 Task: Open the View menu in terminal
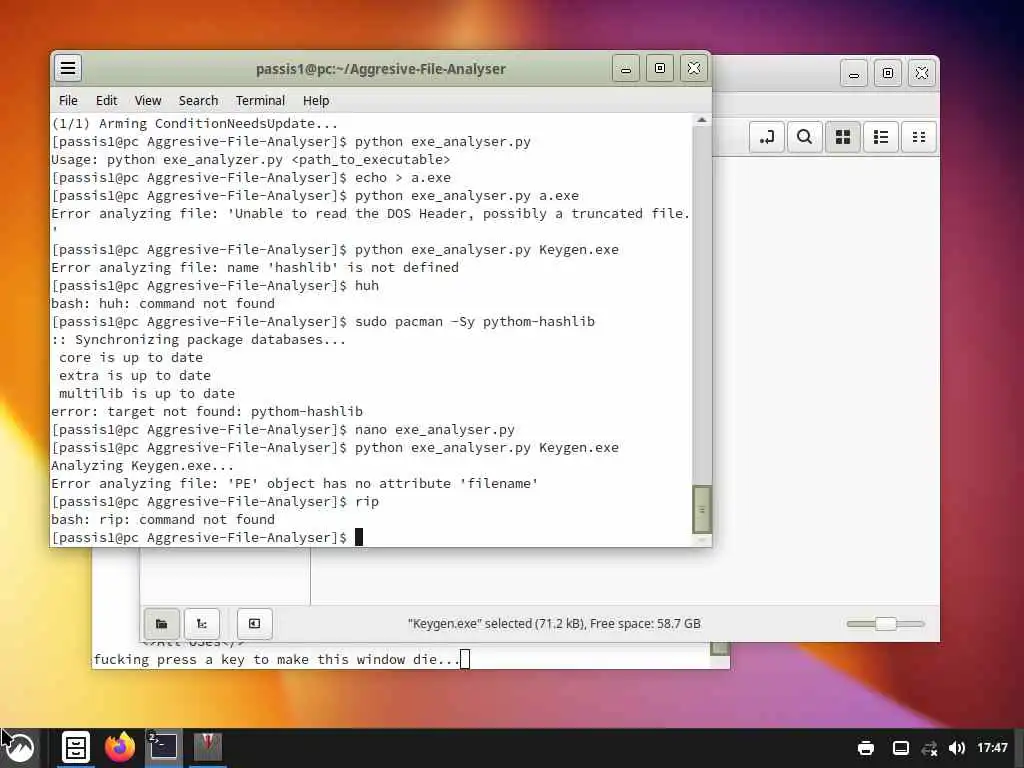pyautogui.click(x=148, y=101)
